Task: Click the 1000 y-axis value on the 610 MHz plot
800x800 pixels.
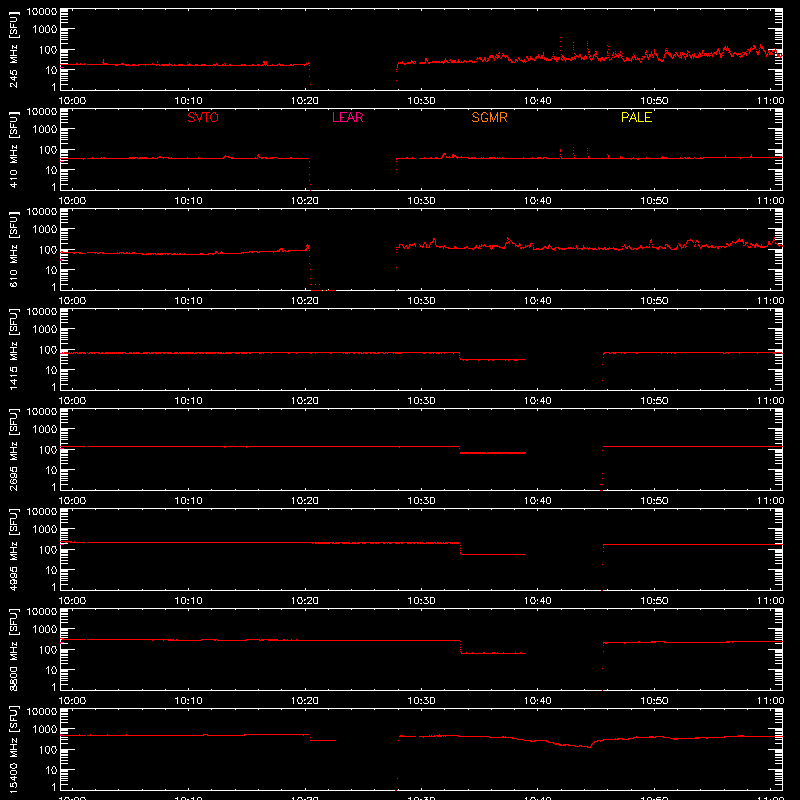Action: (45, 230)
